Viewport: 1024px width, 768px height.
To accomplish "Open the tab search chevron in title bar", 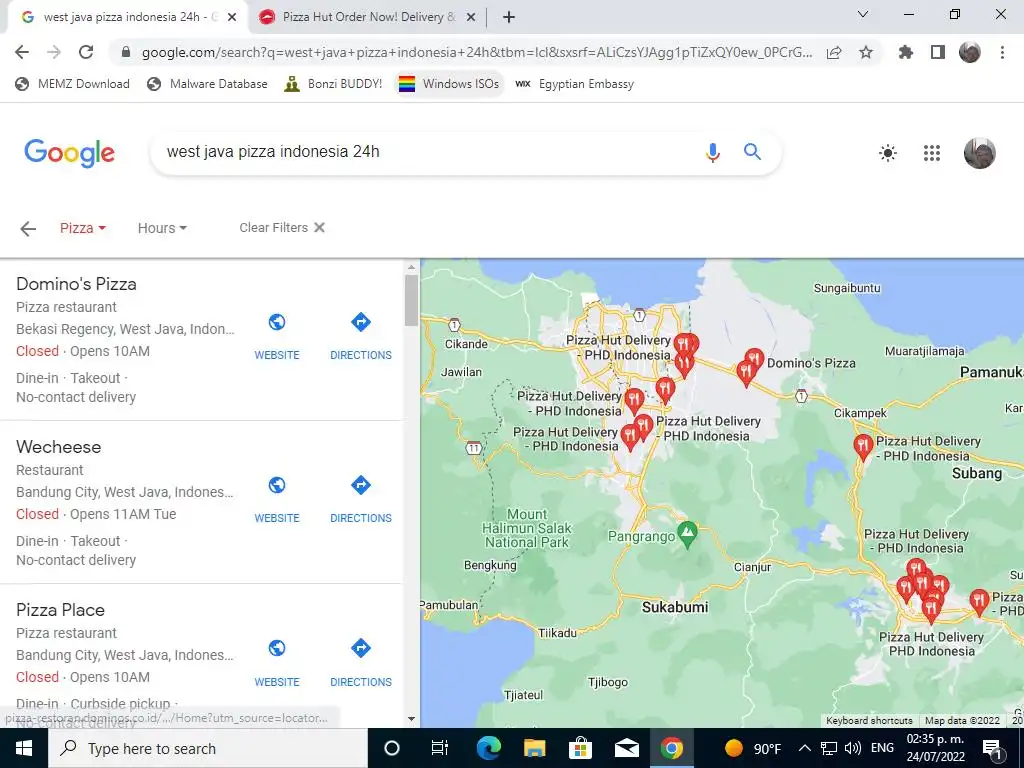I will [863, 14].
